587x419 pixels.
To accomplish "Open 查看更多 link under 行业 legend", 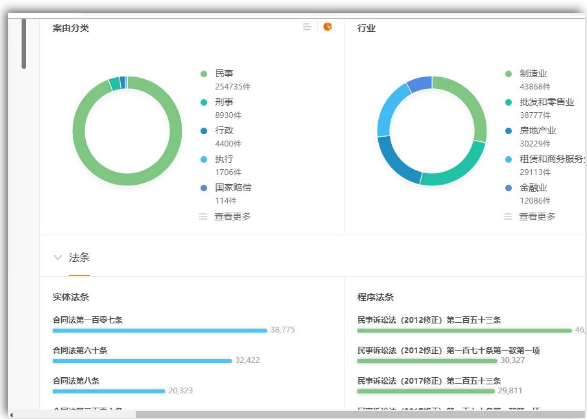I will coord(537,216).
